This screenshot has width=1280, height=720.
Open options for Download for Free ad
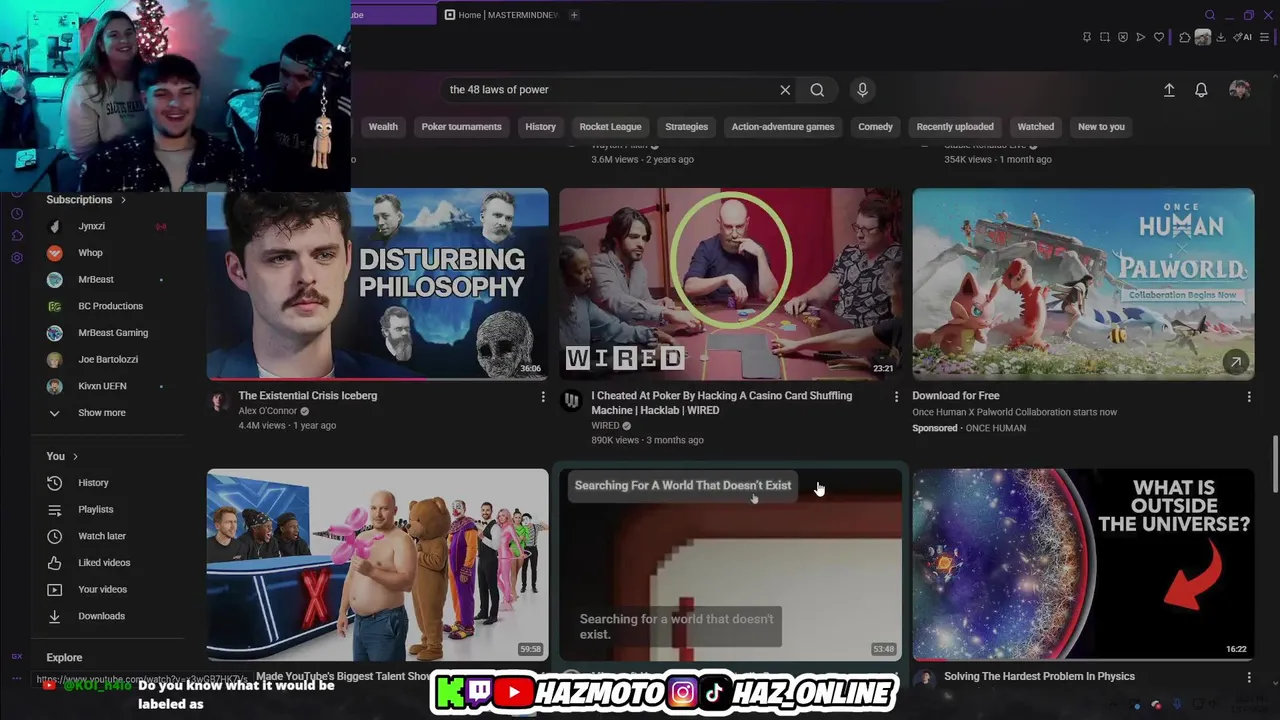click(1249, 397)
